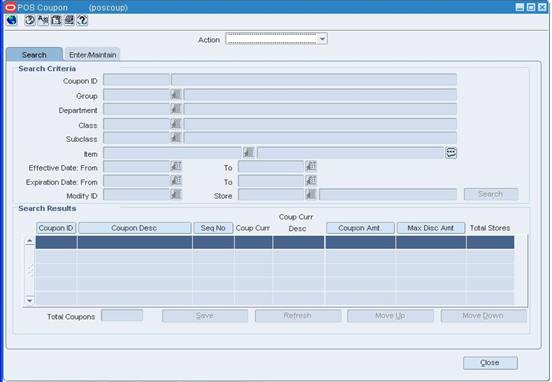Click the item comments speech-bubble icon

pos(451,152)
